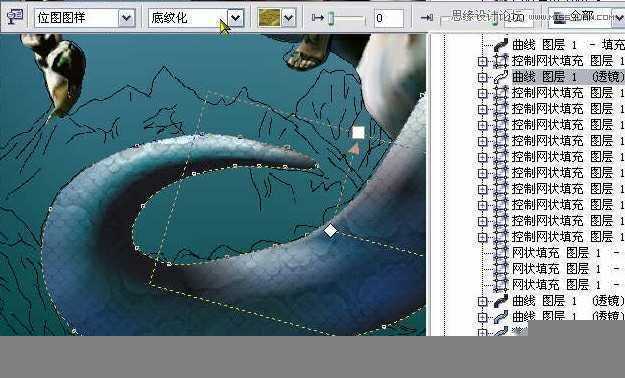Select the 曲线 图层 1 - 填充 row
Image resolution: width=625 pixels, height=378 pixels.
[568, 45]
